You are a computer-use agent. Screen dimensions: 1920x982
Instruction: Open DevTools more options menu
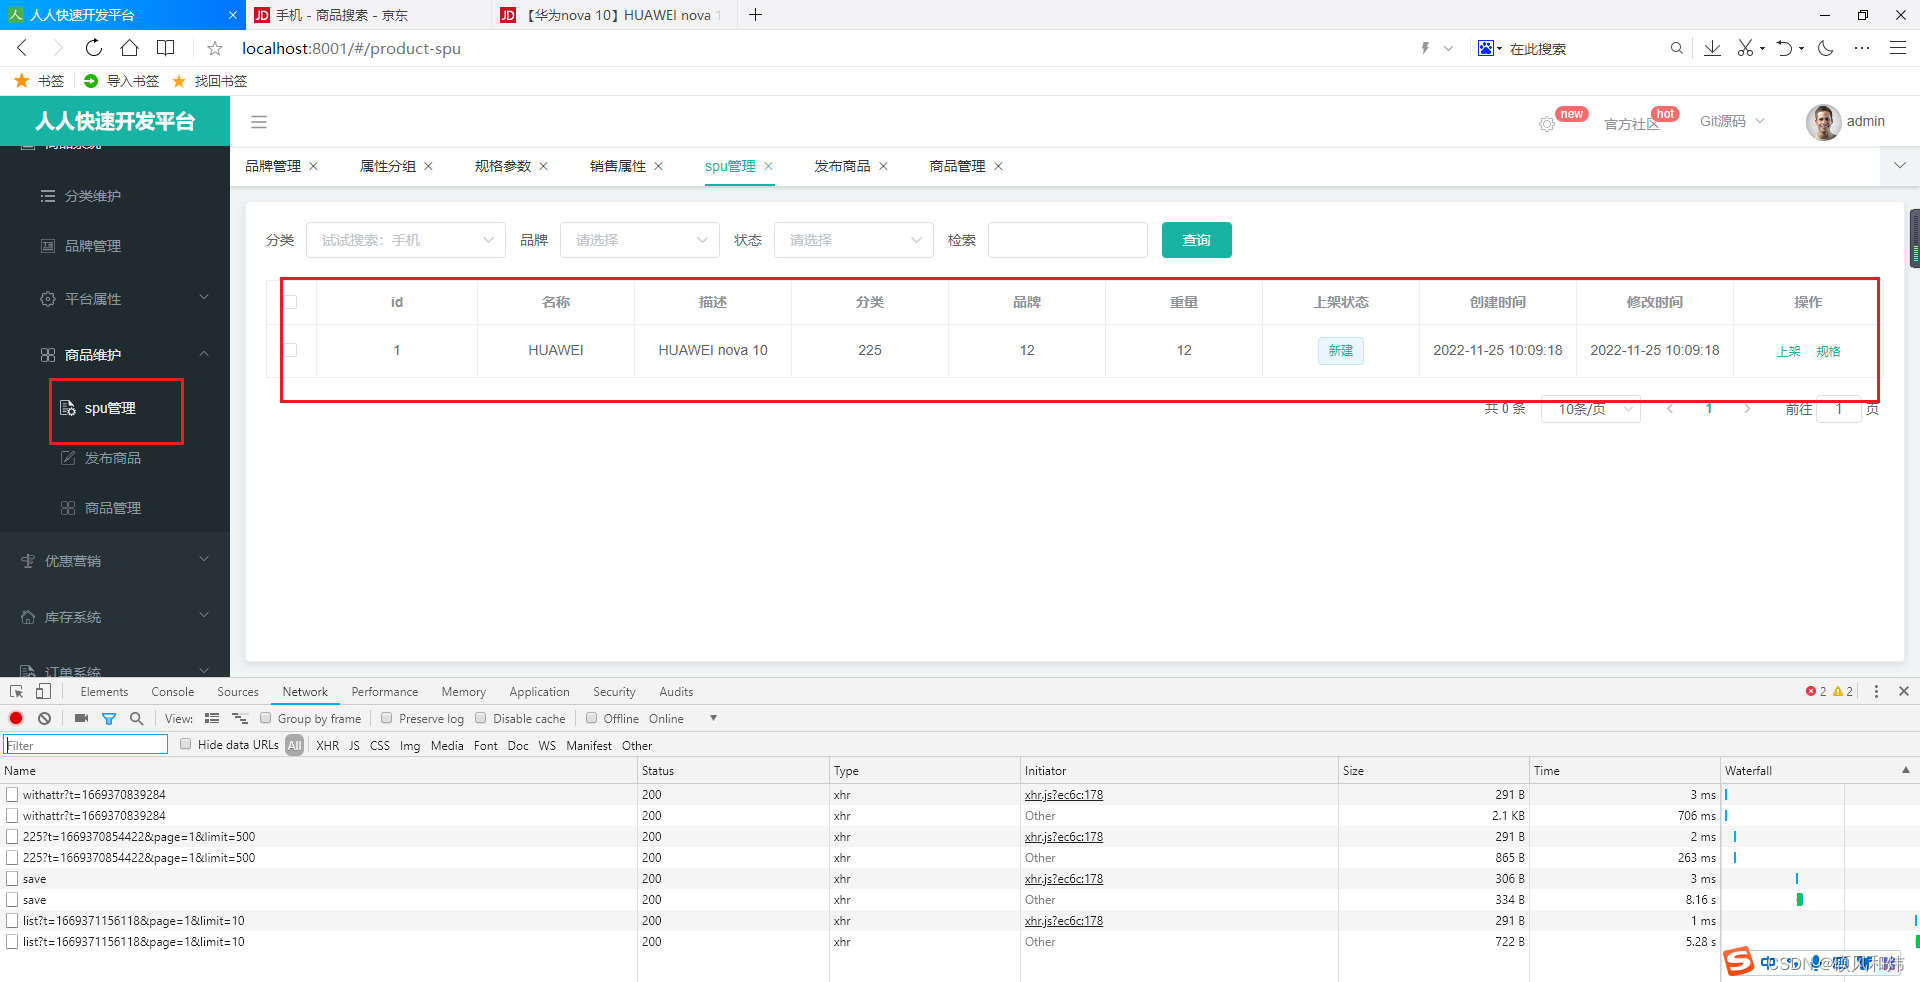click(1876, 691)
